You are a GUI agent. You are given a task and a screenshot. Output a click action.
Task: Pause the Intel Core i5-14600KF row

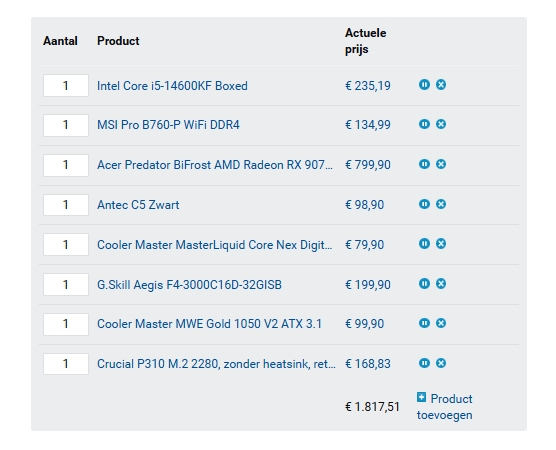click(424, 85)
